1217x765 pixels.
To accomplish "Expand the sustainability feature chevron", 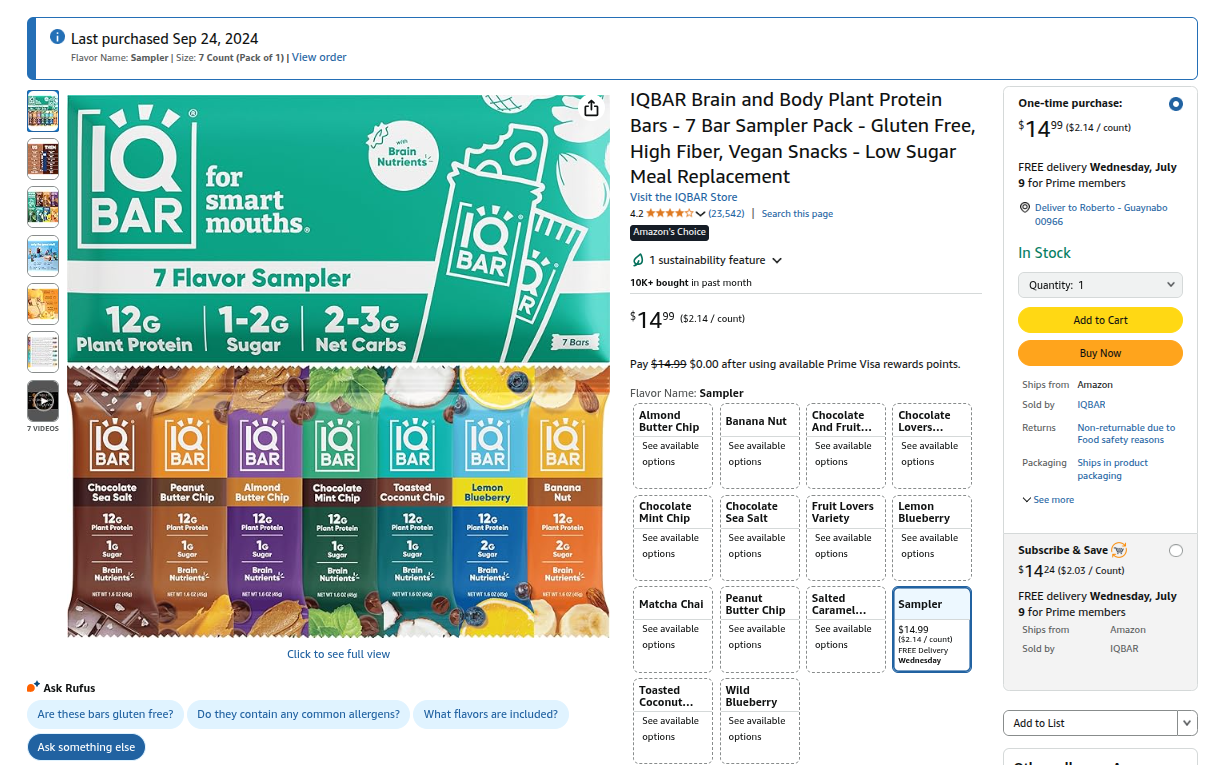I will coord(777,261).
